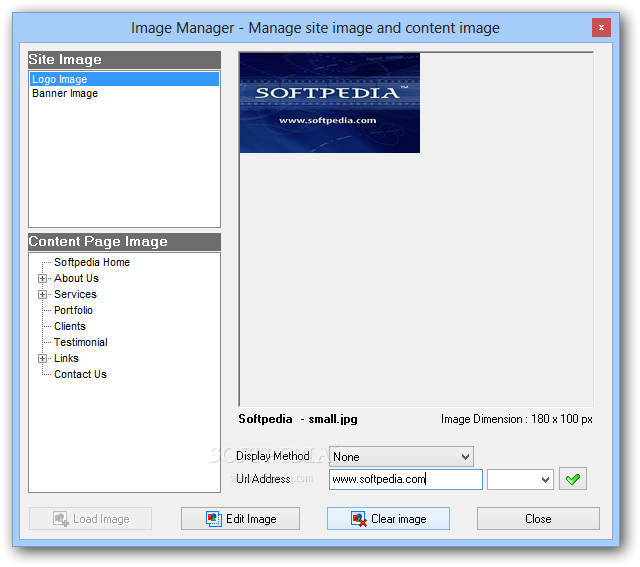The width and height of the screenshot is (640, 567).
Task: Click the Site Image panel header
Action: click(124, 60)
